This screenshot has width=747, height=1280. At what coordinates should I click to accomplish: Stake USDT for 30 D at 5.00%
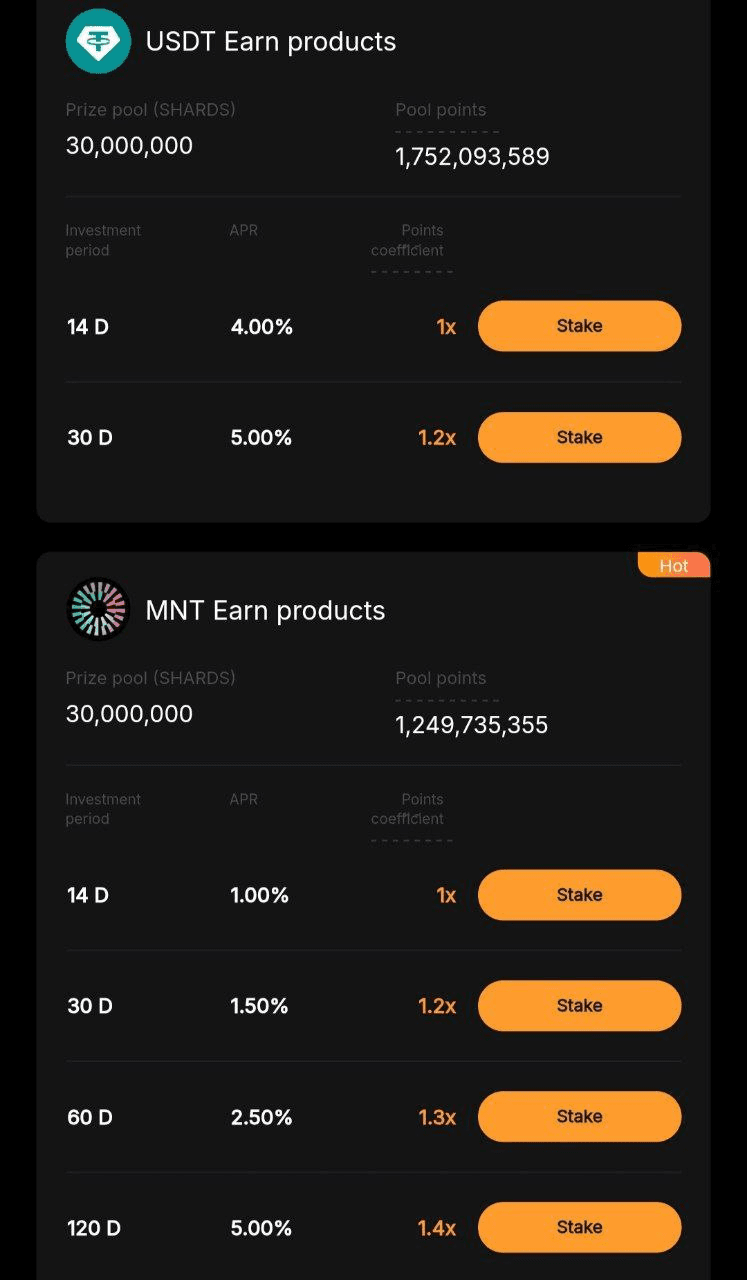[579, 437]
